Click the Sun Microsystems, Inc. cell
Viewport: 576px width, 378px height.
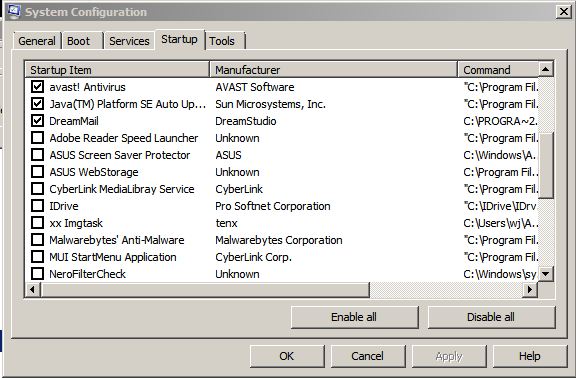coord(270,104)
